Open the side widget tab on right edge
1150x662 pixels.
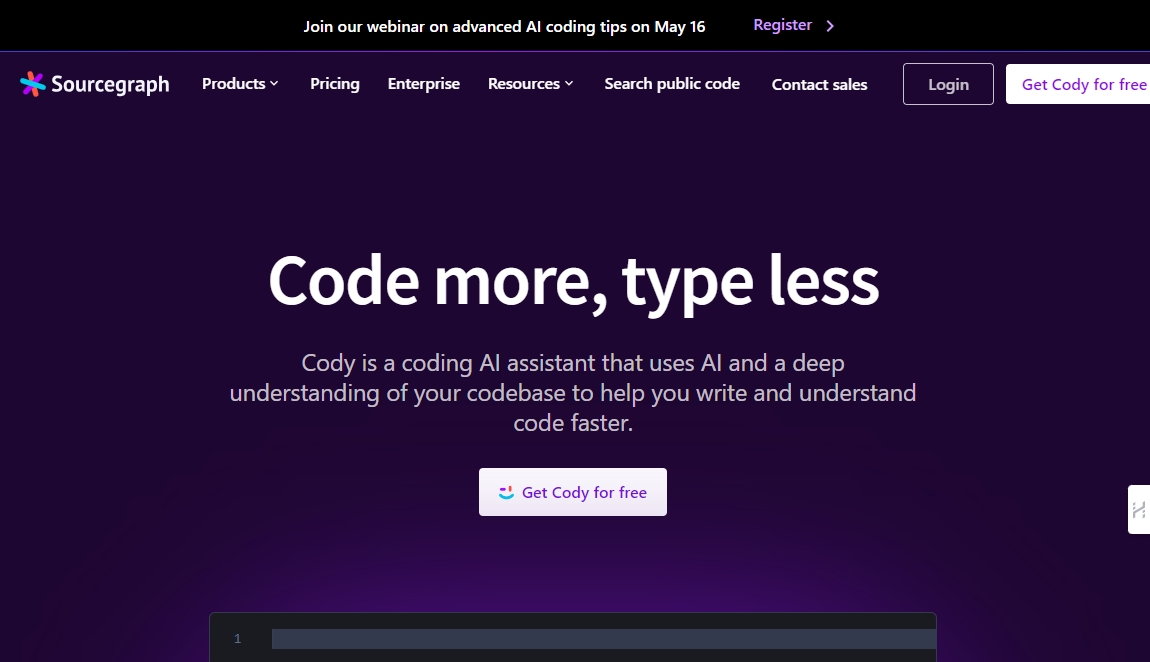click(x=1139, y=510)
